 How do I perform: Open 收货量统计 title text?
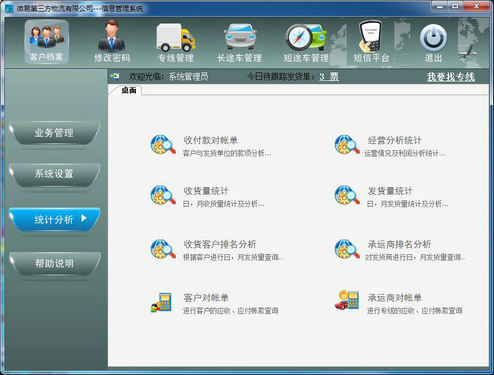(x=206, y=191)
